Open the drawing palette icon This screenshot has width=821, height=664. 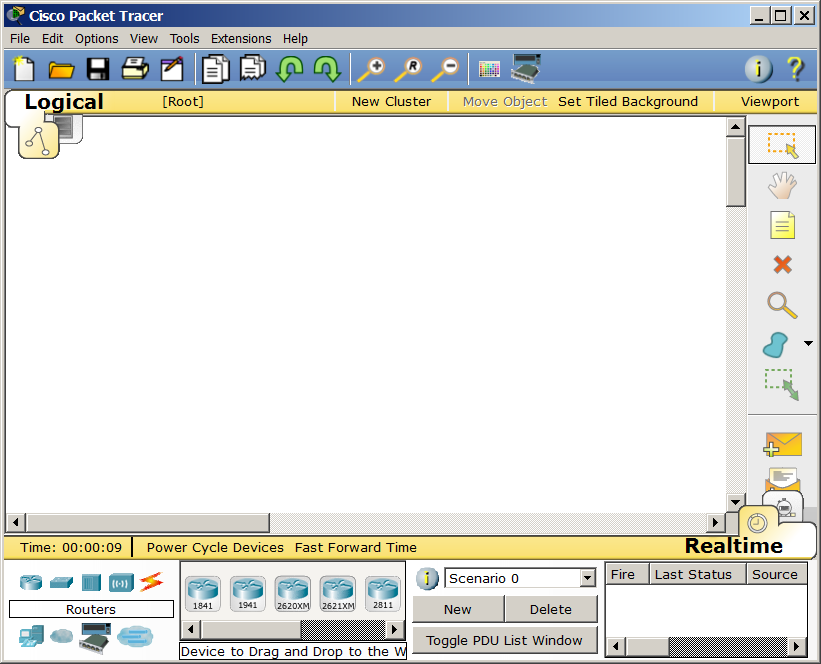489,69
